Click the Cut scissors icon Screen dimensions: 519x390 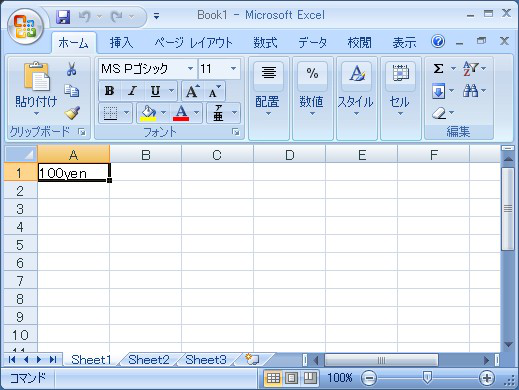[x=71, y=69]
